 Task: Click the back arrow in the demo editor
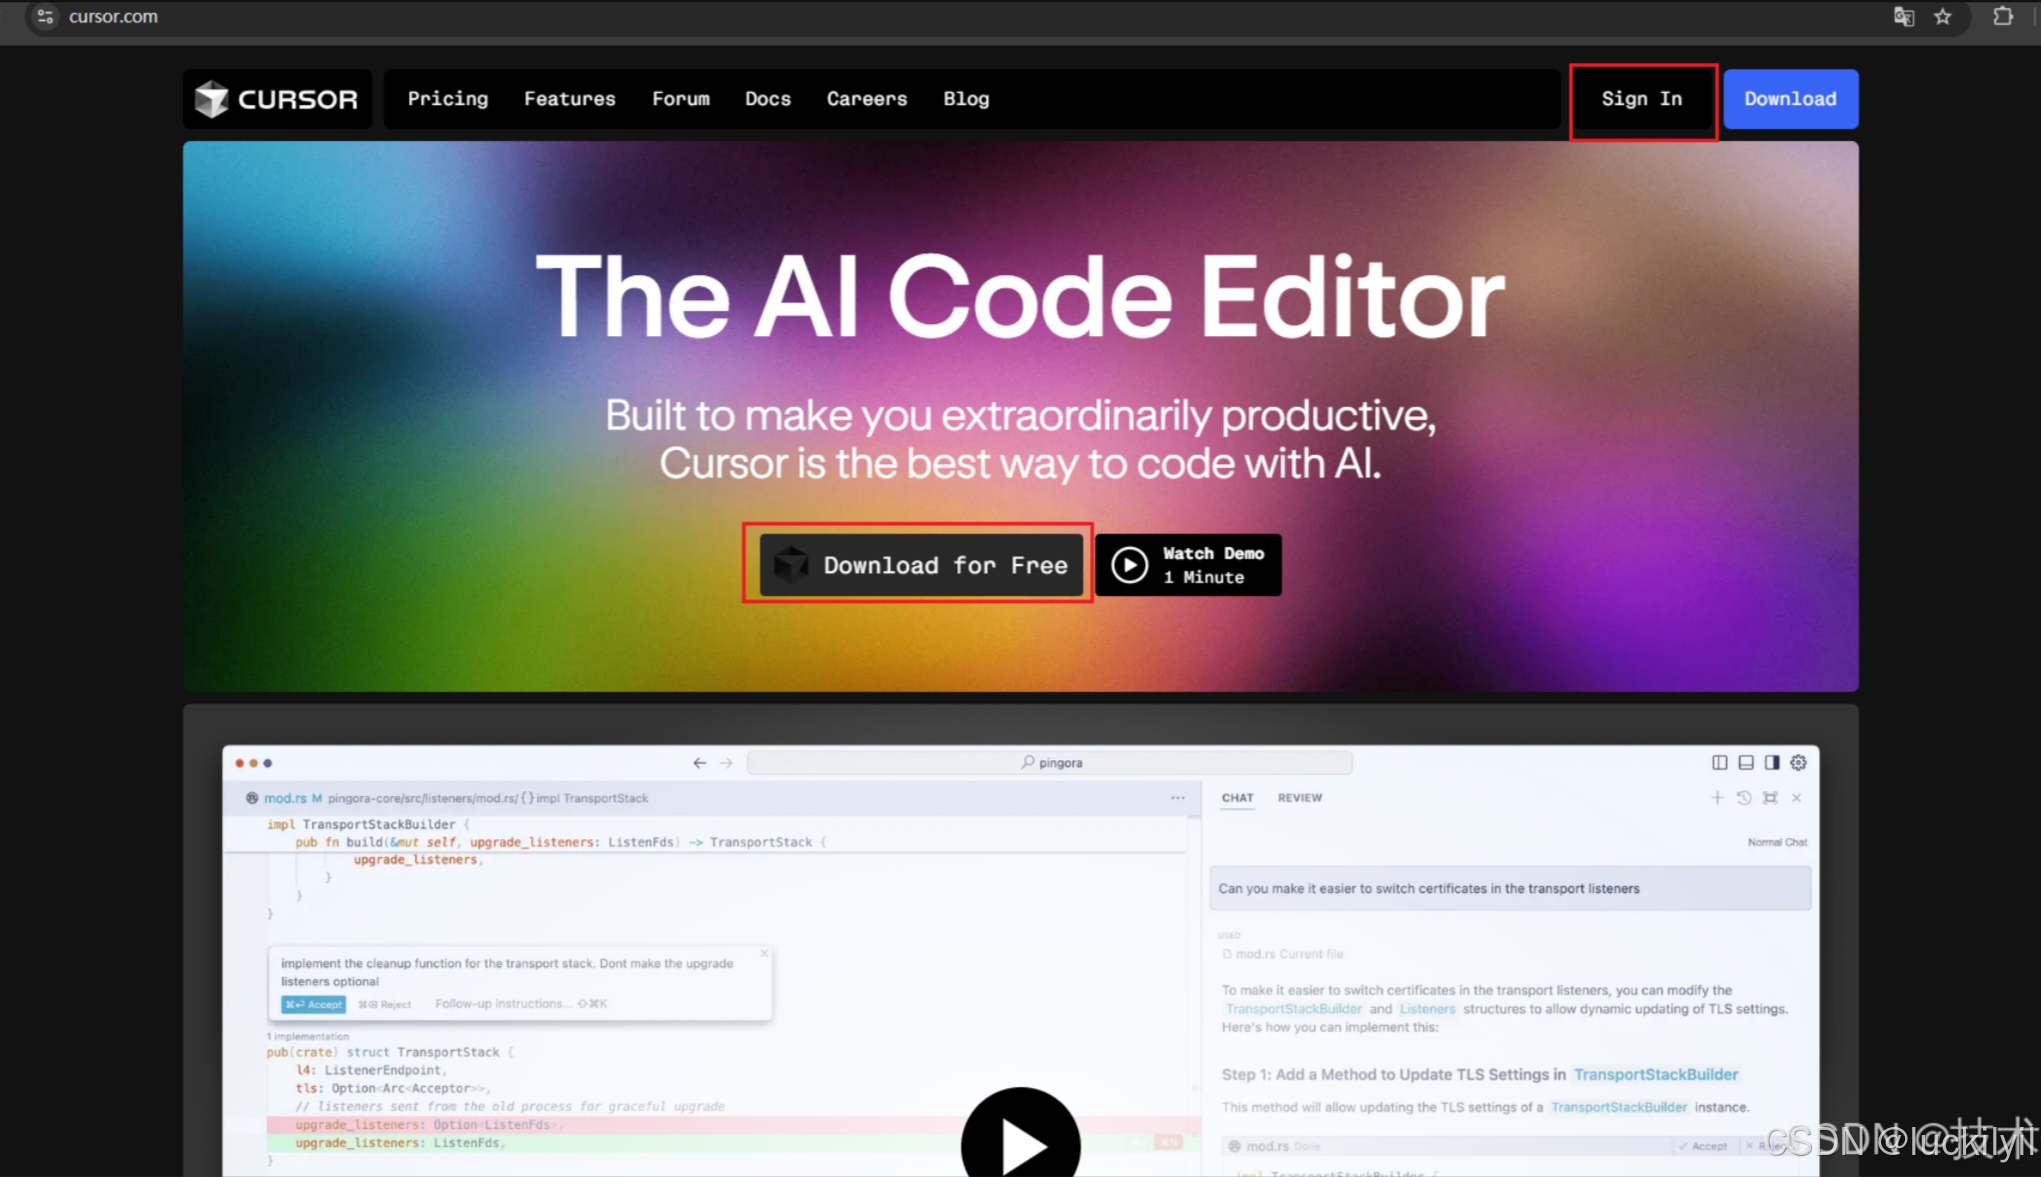pos(699,763)
